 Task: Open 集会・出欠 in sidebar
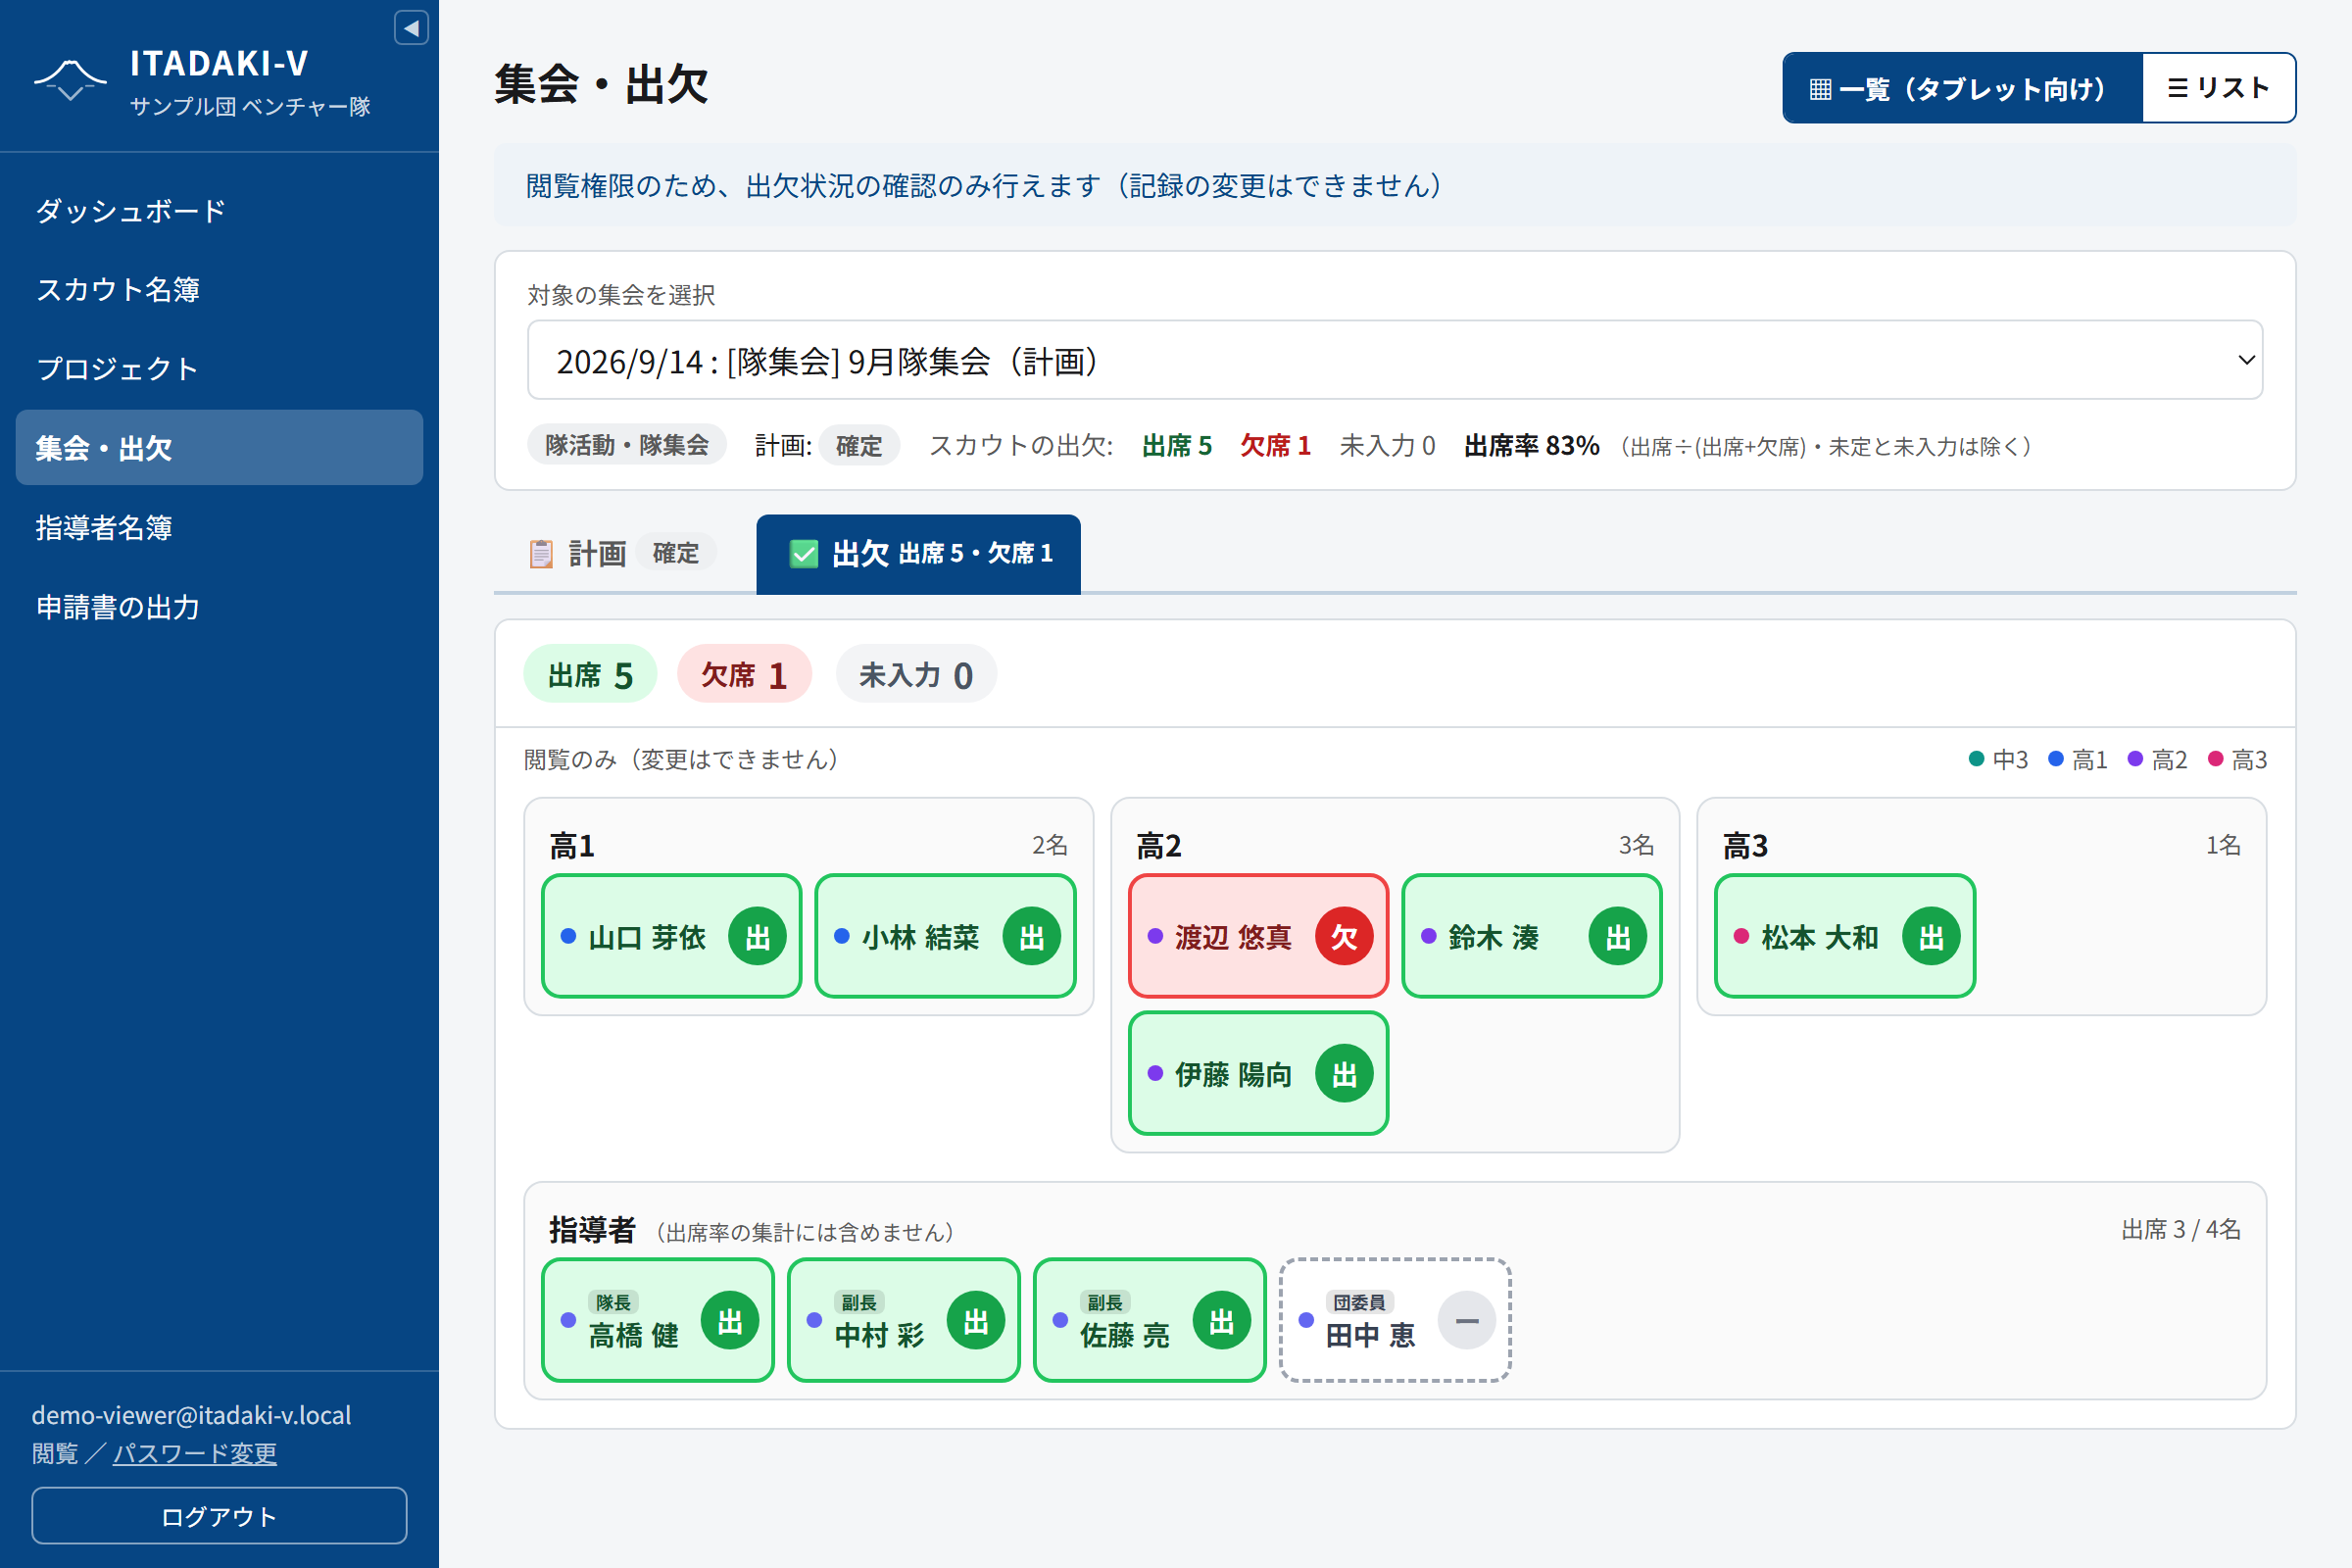[x=219, y=447]
